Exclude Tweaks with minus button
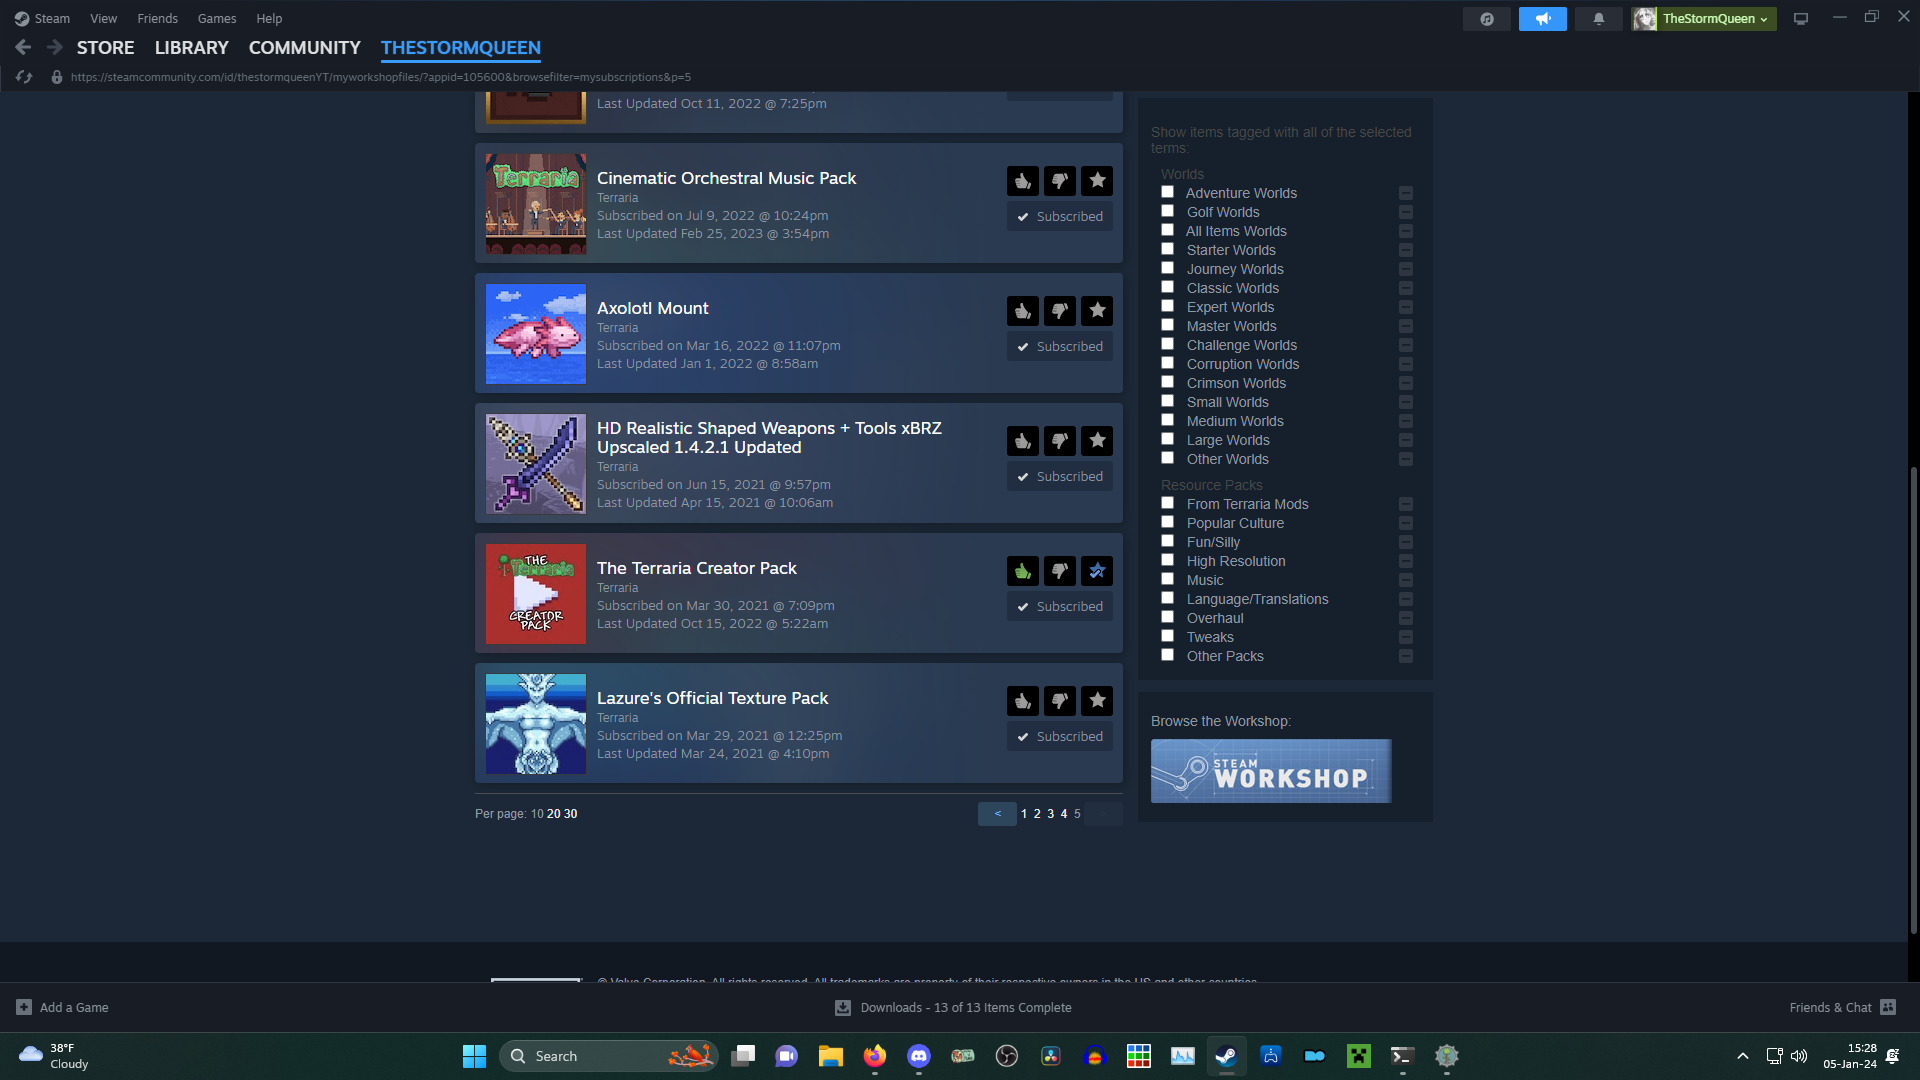 (x=1405, y=637)
